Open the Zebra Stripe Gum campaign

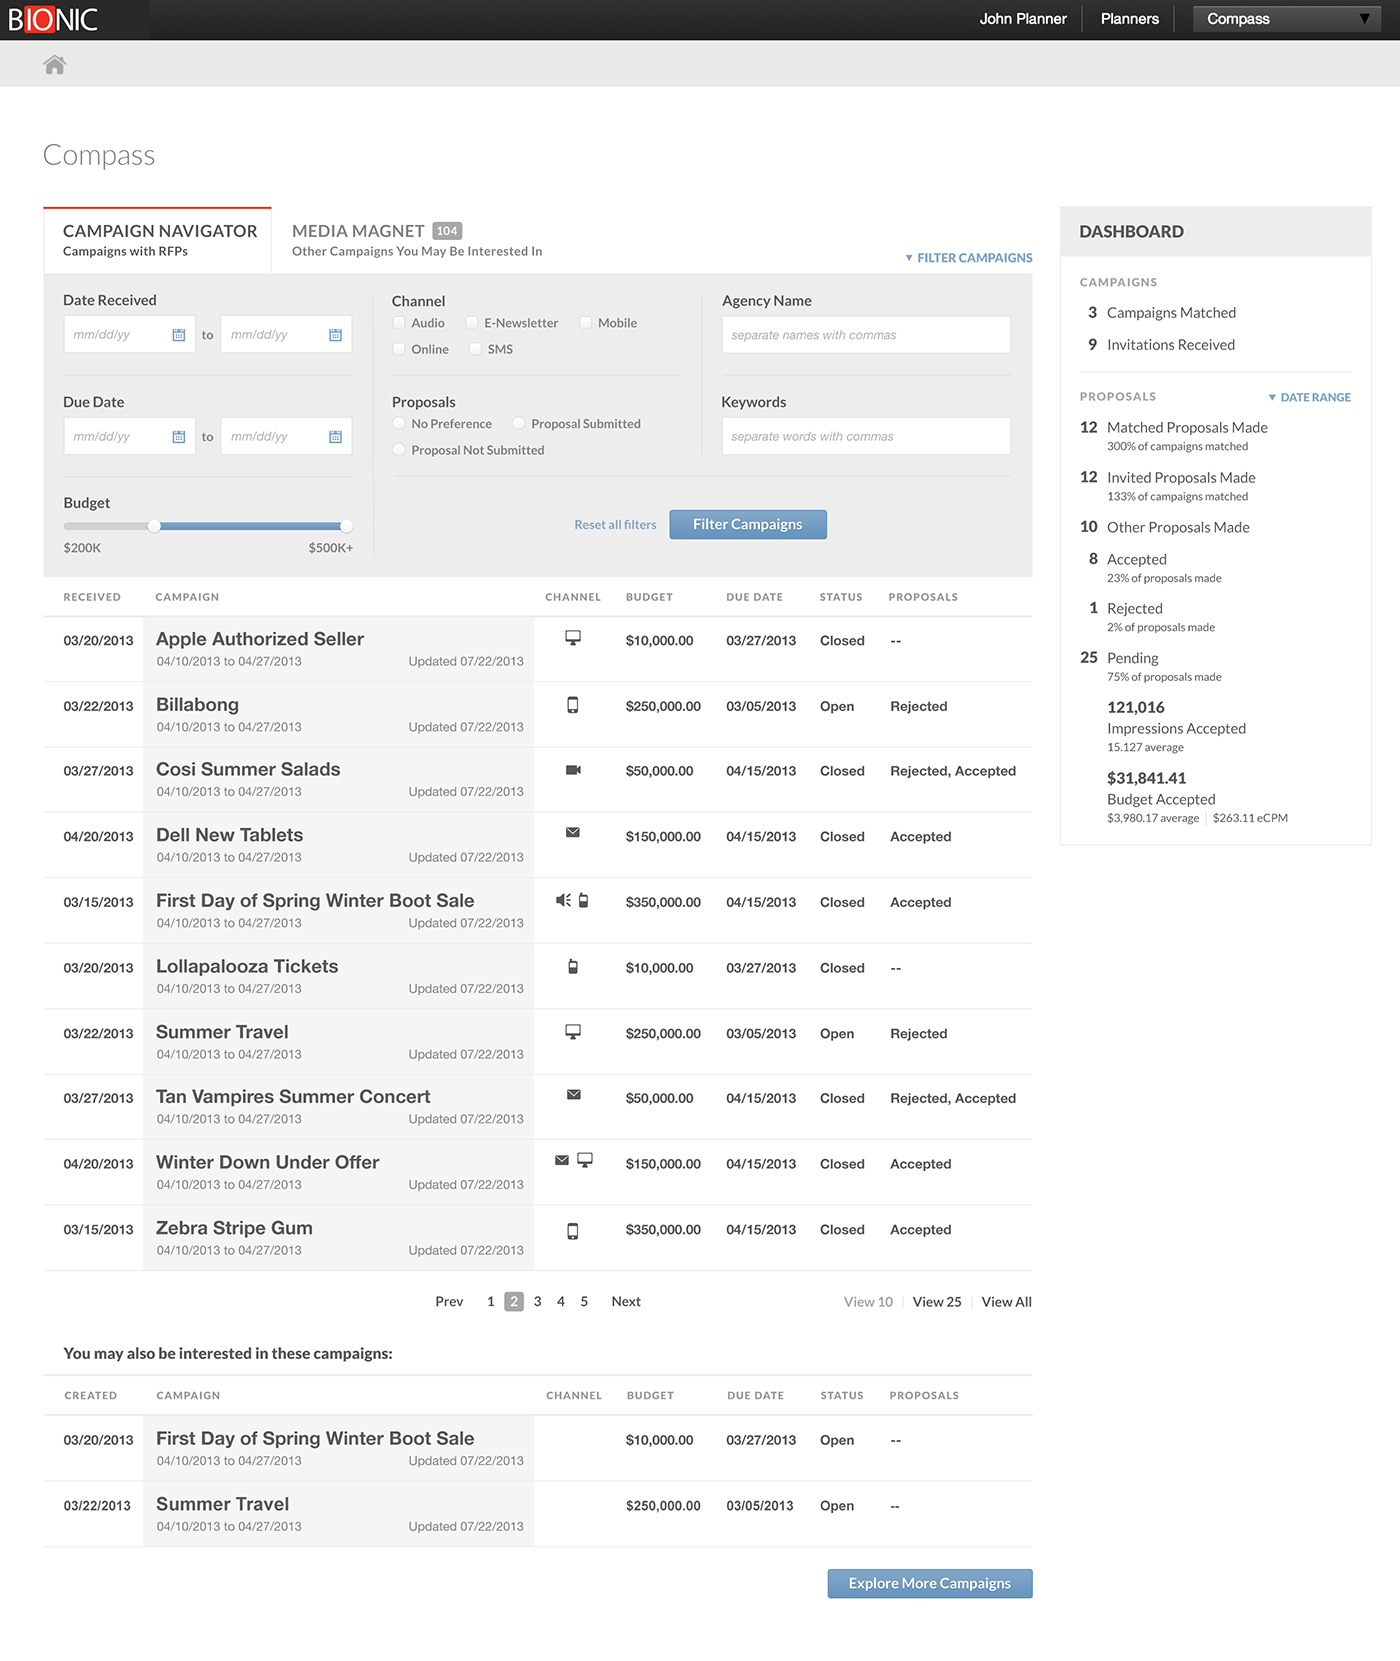coord(234,1228)
